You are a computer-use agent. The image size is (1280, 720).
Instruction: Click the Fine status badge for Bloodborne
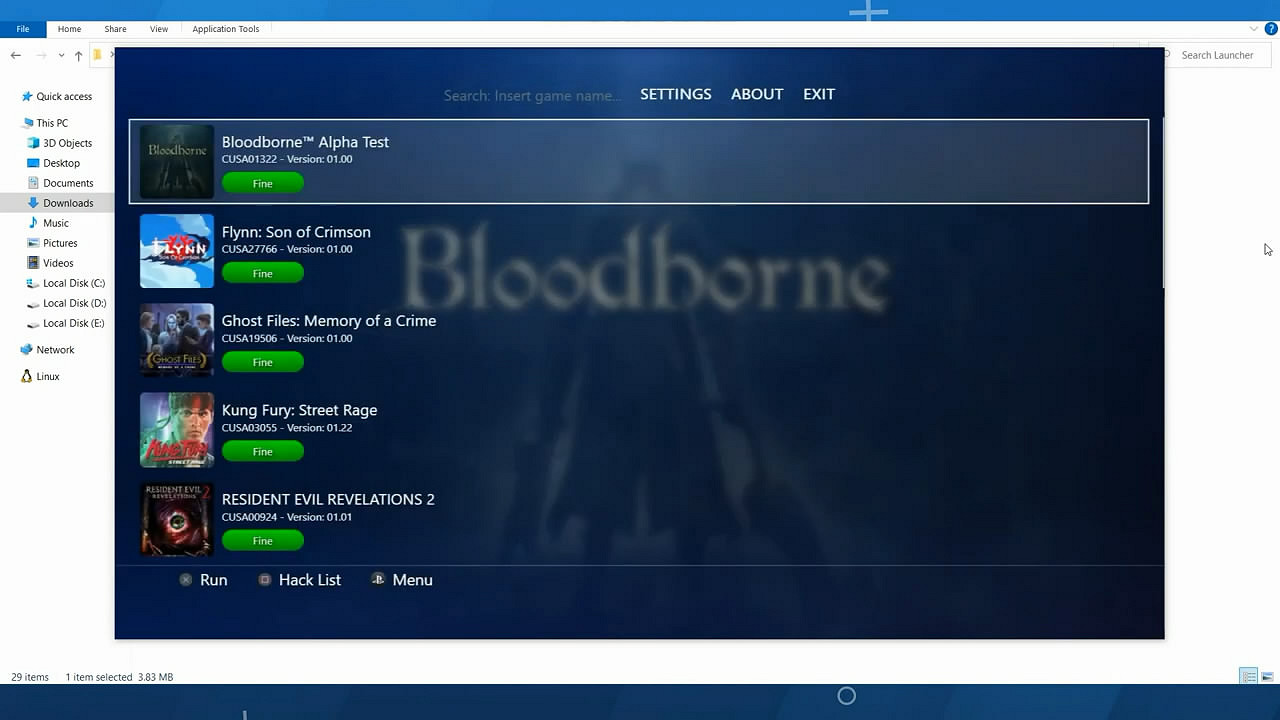262,184
